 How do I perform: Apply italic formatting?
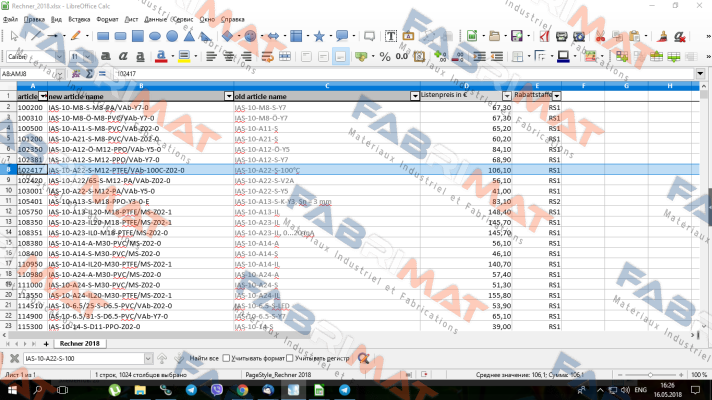pyautogui.click(x=123, y=56)
